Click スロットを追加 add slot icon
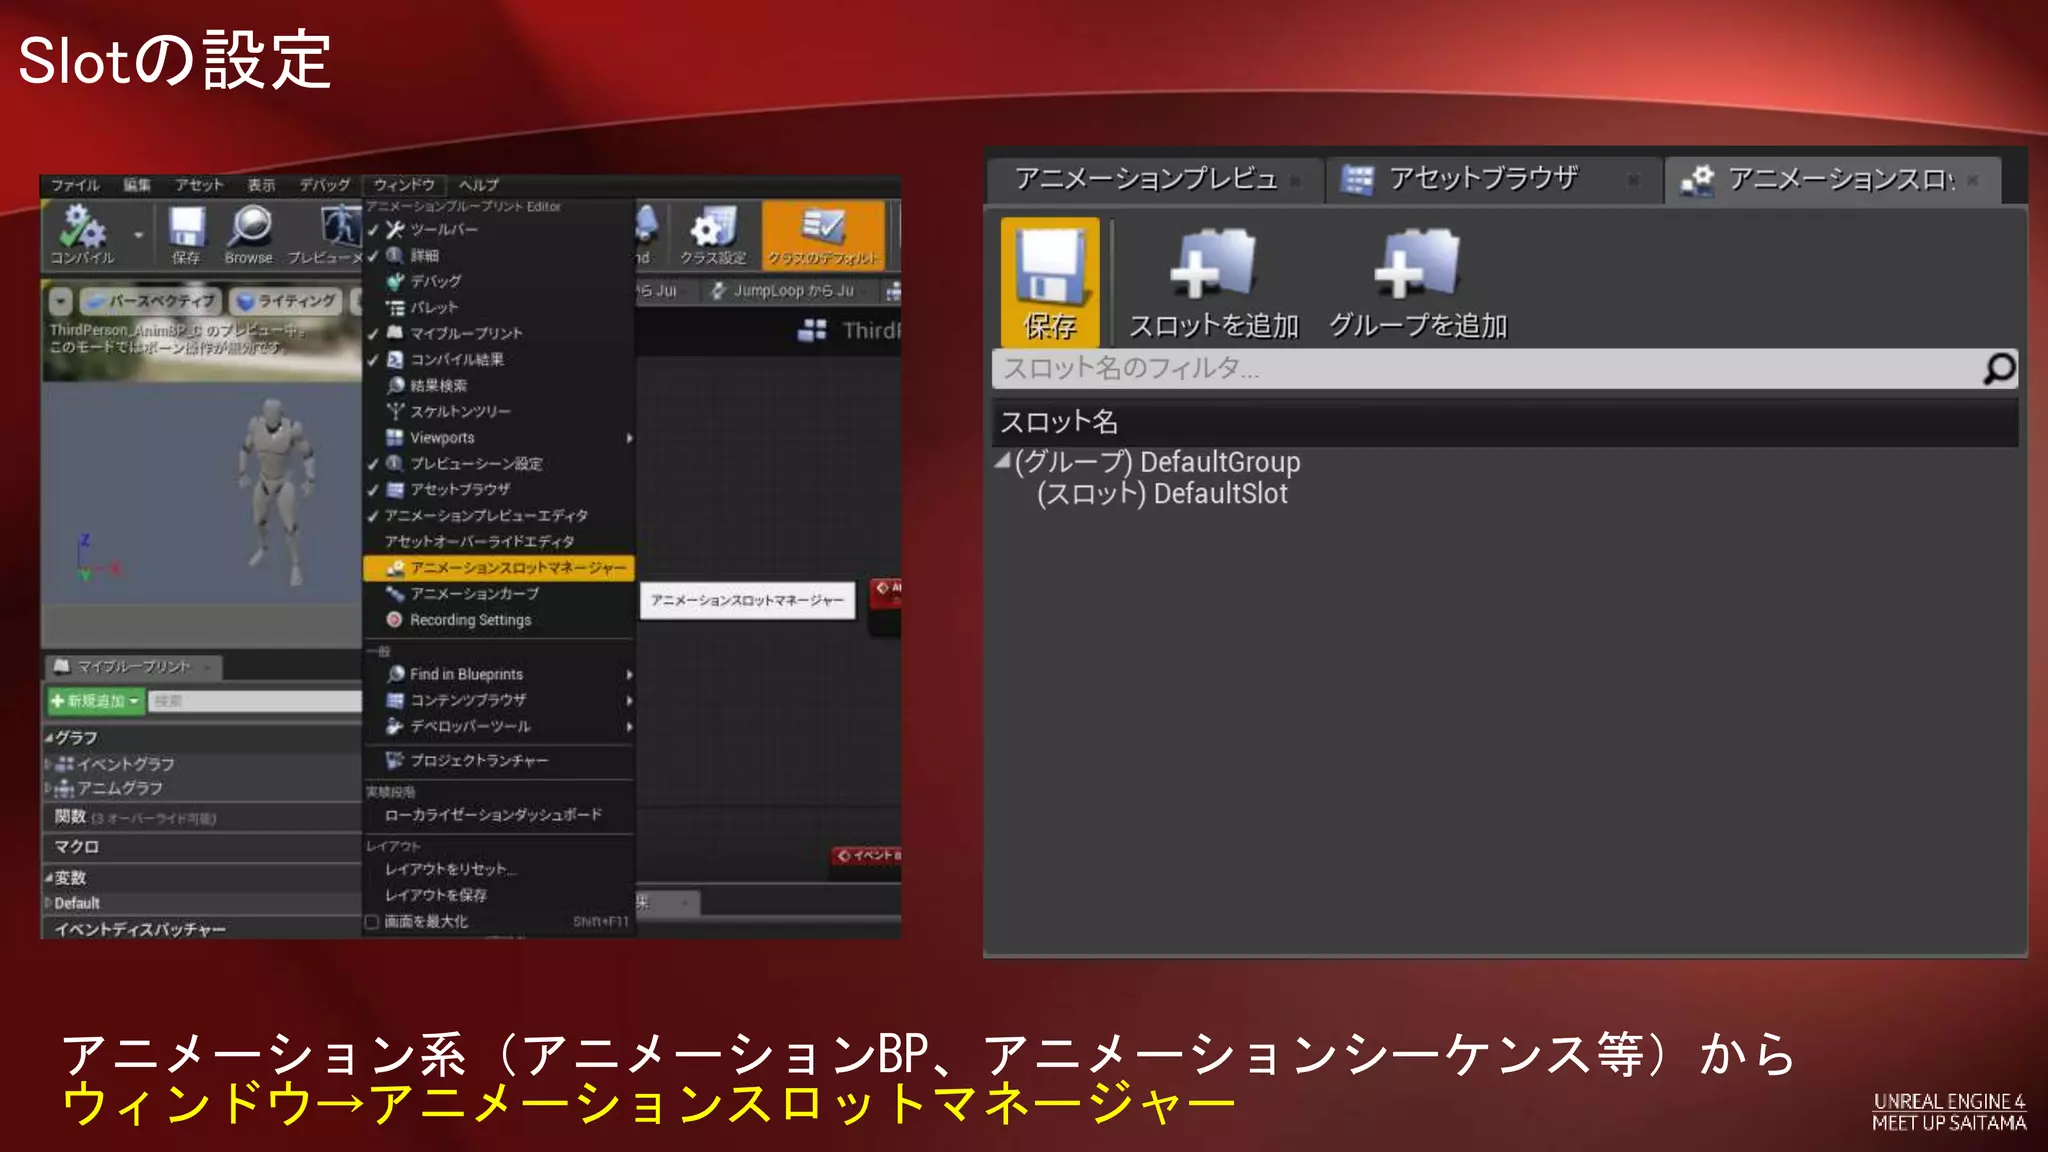Viewport: 2048px width, 1152px height. [x=1212, y=266]
